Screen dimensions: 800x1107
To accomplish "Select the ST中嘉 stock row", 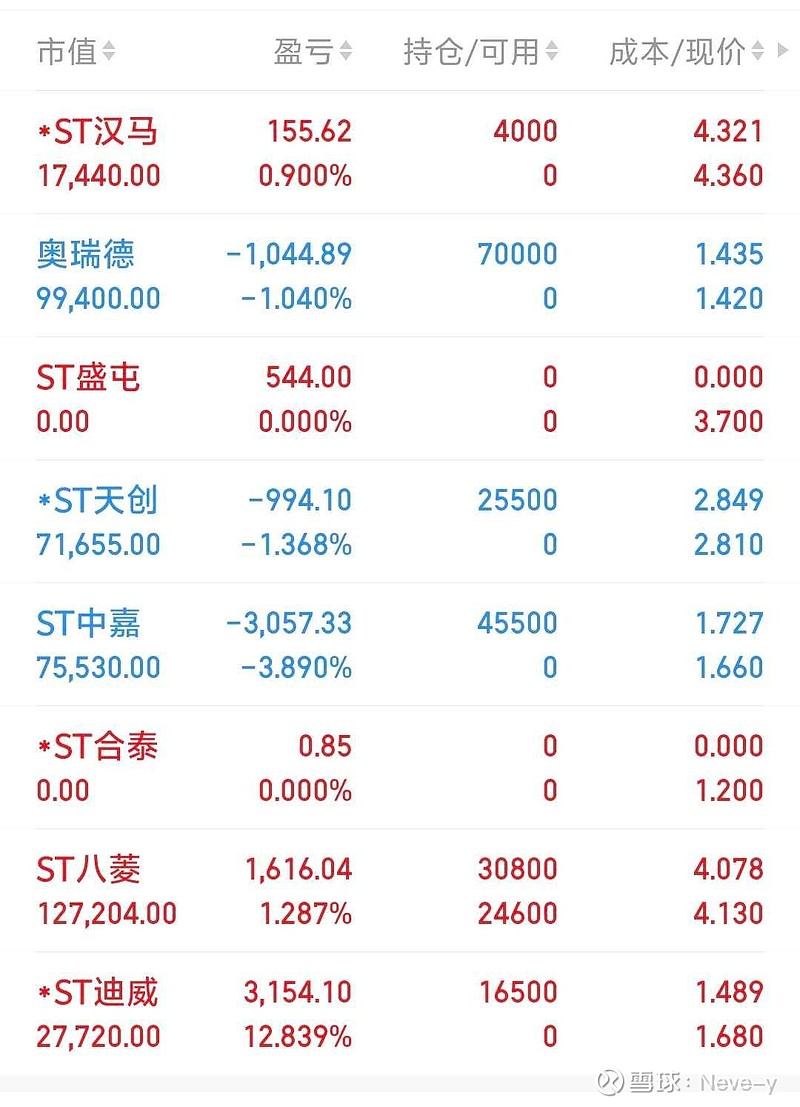I will (400, 644).
